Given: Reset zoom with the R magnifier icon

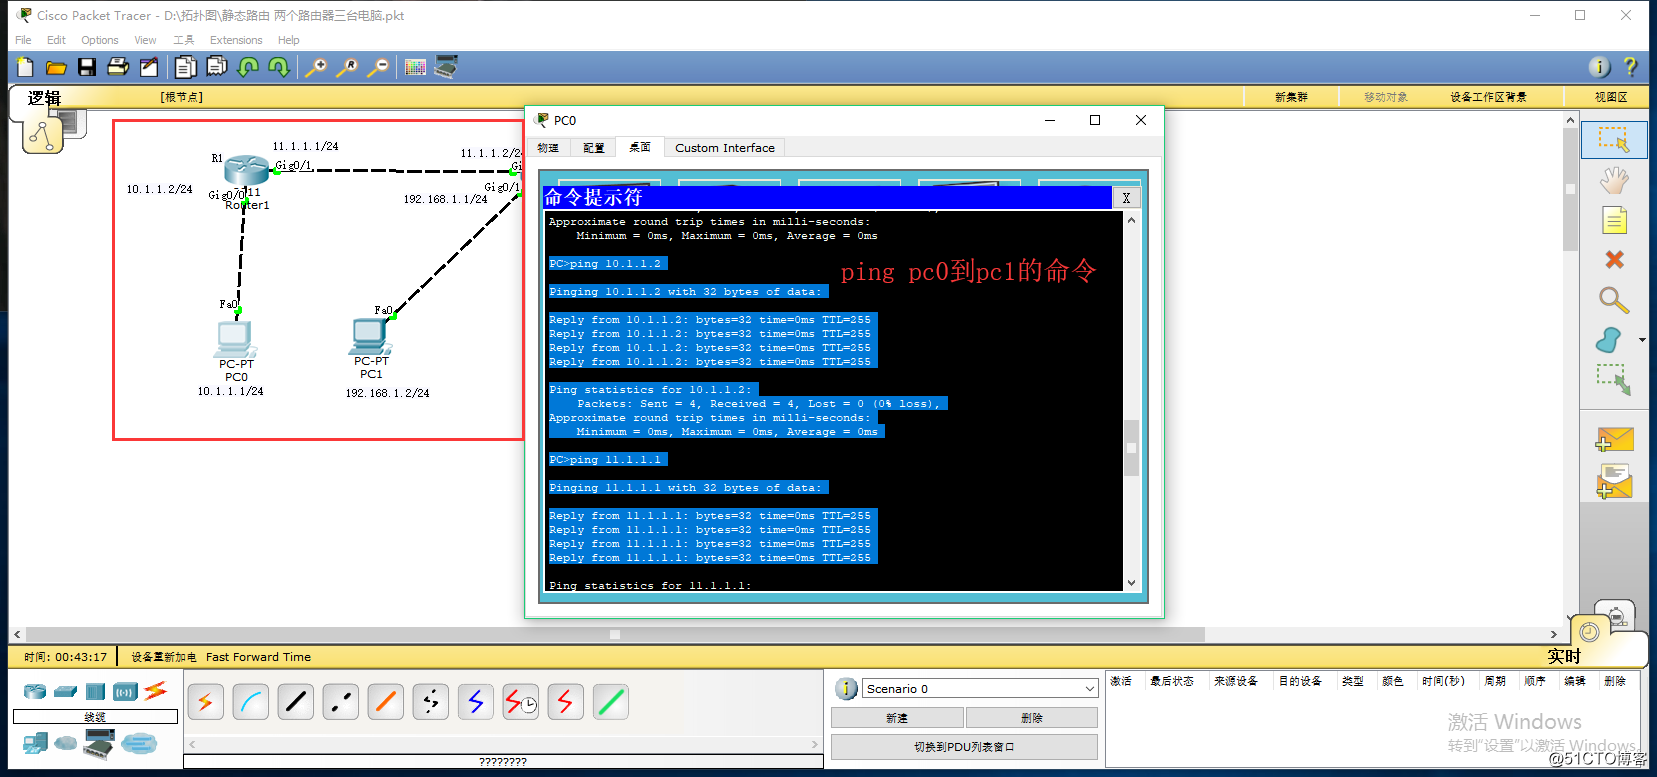Looking at the screenshot, I should pos(347,67).
